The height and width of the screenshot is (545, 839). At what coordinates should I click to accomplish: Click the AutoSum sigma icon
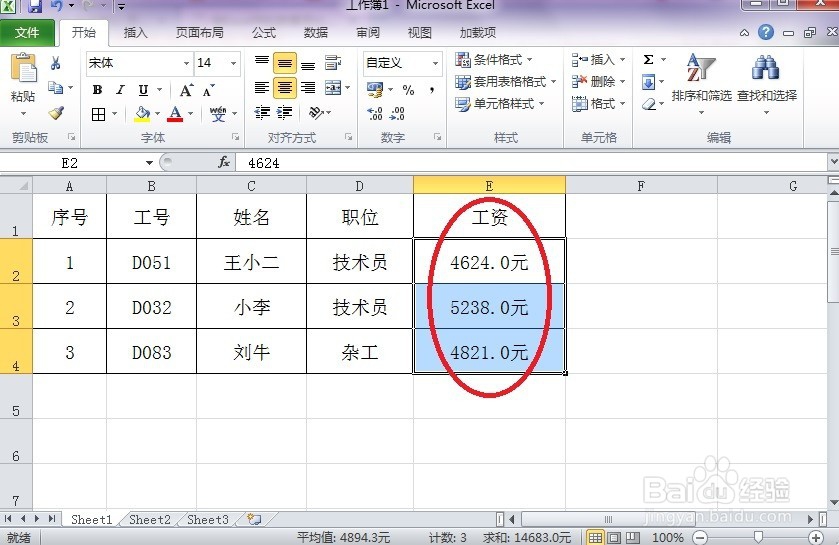[648, 59]
